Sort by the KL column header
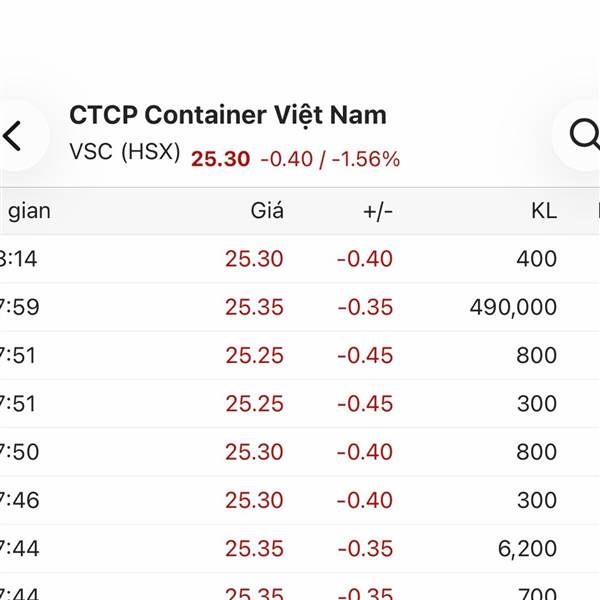Viewport: 600px width, 600px height. (544, 211)
